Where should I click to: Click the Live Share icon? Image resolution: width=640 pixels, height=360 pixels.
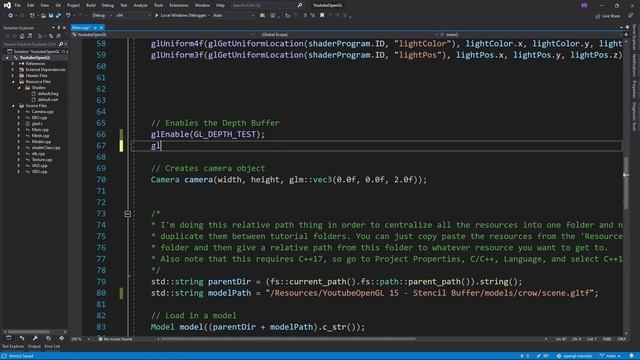click(598, 16)
